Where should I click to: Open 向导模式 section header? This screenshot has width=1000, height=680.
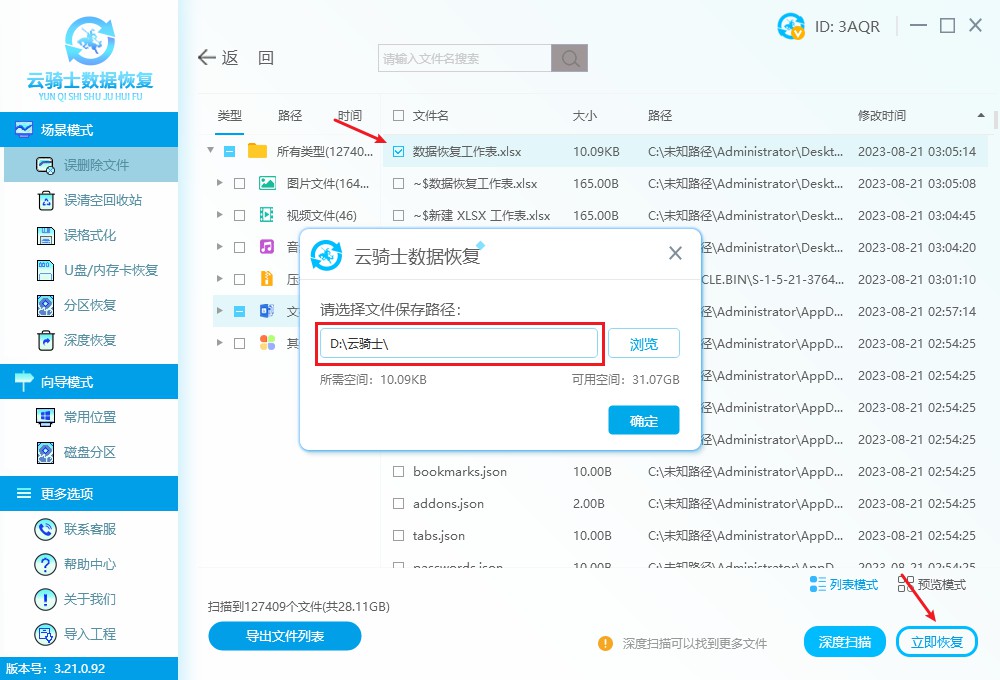pos(89,381)
